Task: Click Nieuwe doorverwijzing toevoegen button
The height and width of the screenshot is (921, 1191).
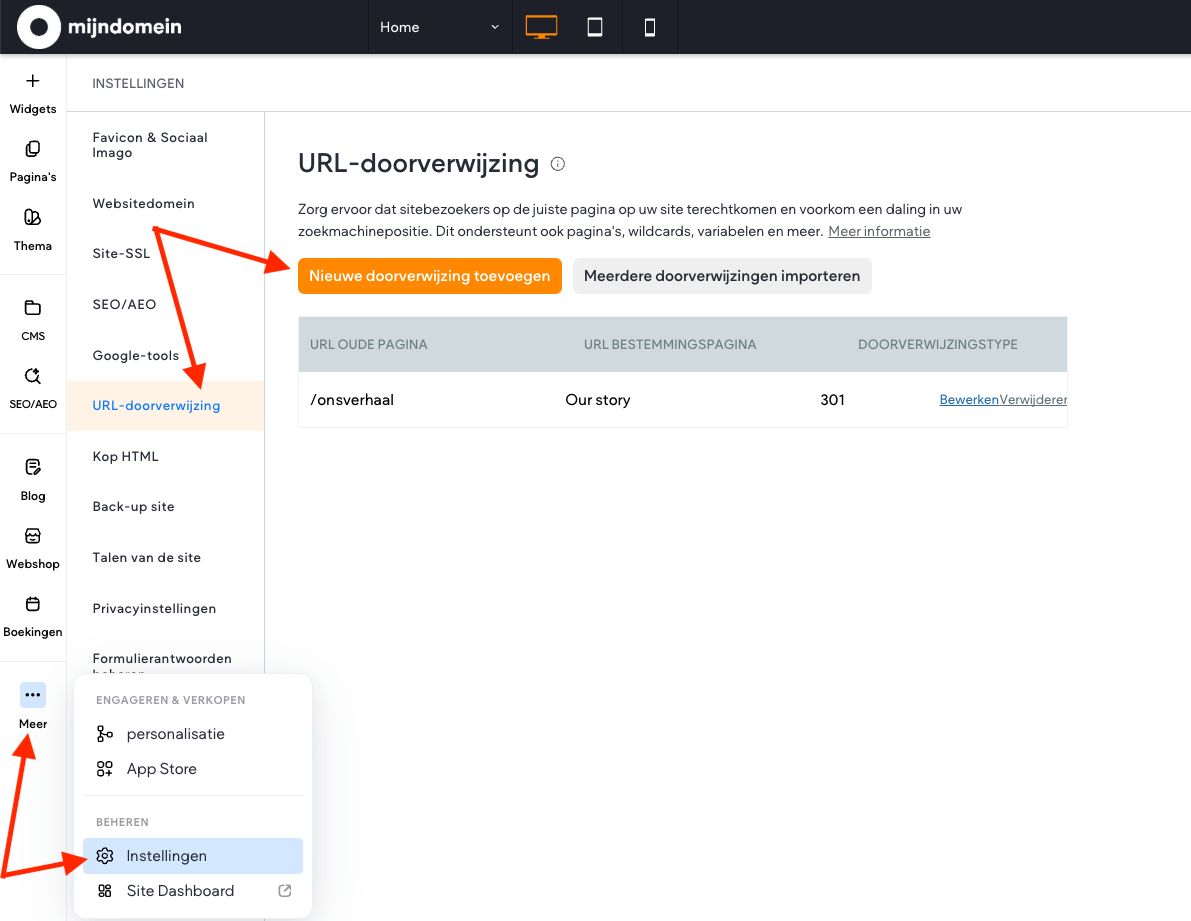Action: tap(429, 276)
